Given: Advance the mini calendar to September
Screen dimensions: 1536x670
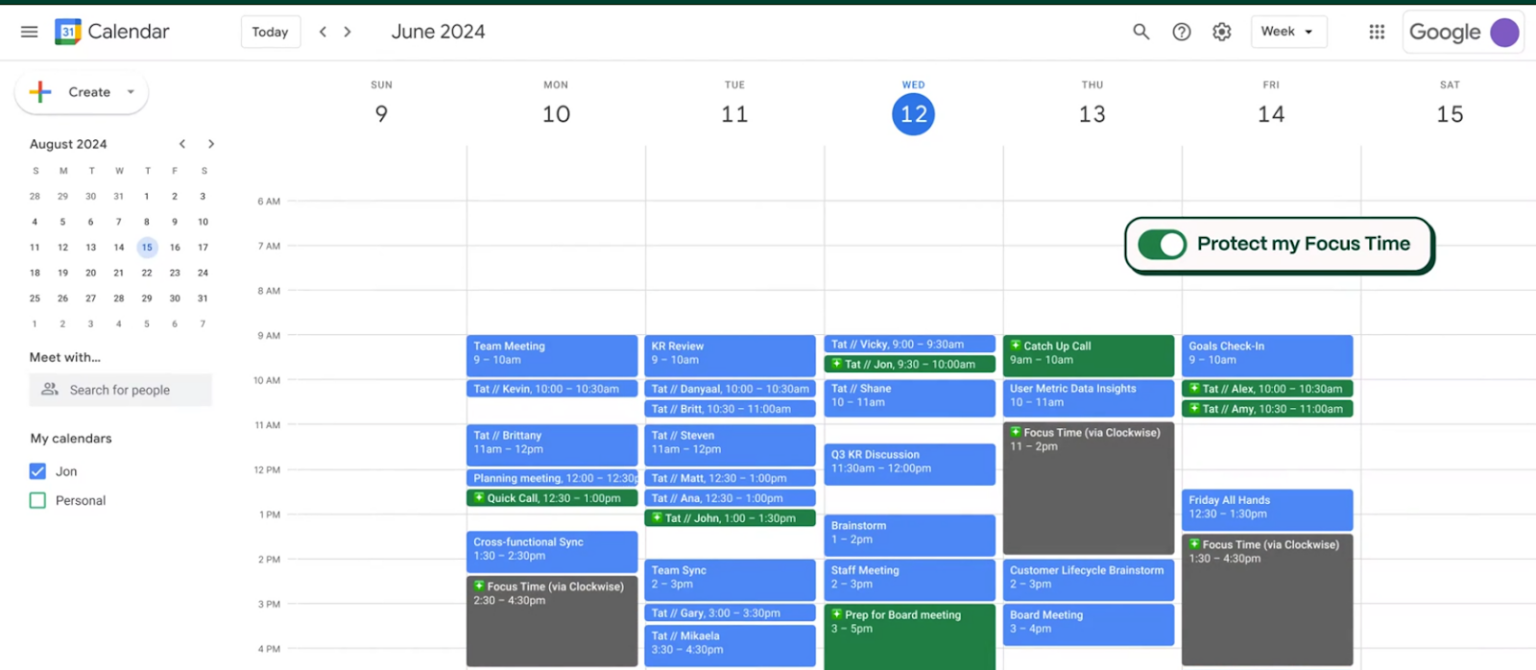Looking at the screenshot, I should (211, 143).
